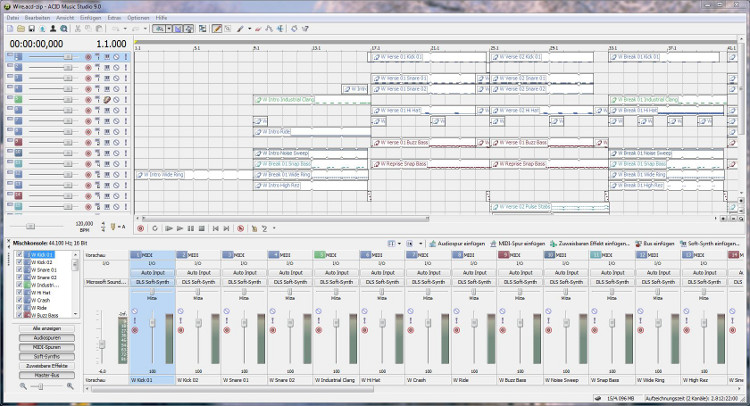Viewport: 750px width, 406px height.
Task: Open Microsoft Sound device dropdown on Vorschau
Action: point(106,282)
